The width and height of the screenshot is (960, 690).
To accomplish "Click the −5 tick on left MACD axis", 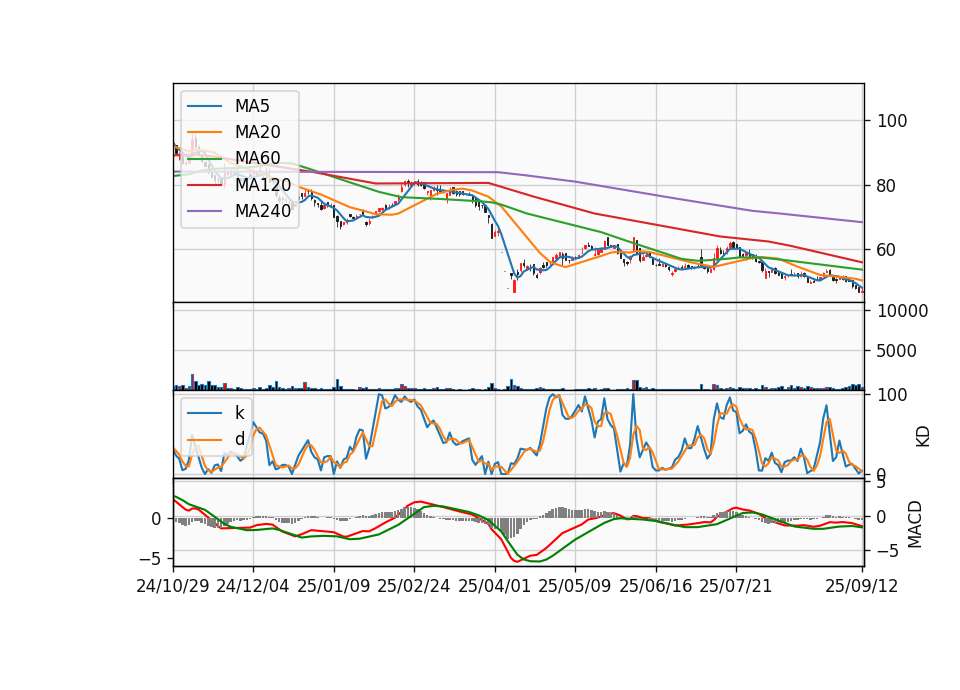I will tap(149, 559).
